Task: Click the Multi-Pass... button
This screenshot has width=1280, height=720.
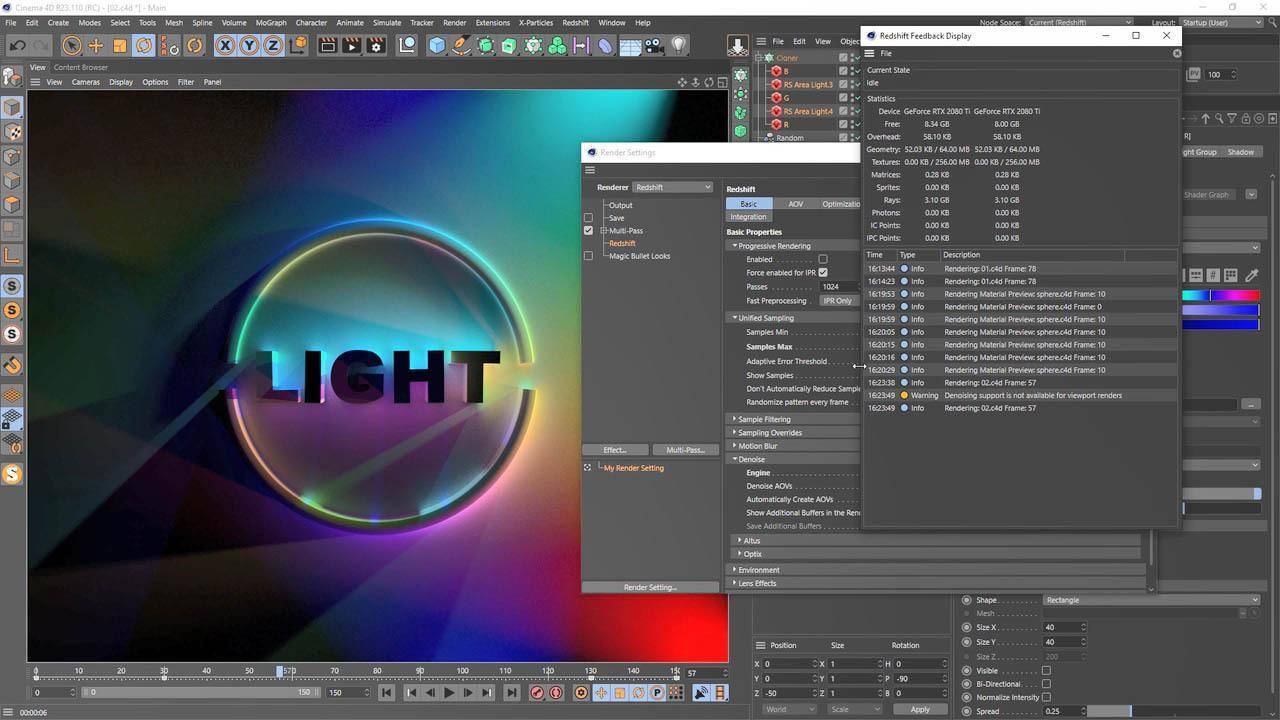Action: point(685,450)
